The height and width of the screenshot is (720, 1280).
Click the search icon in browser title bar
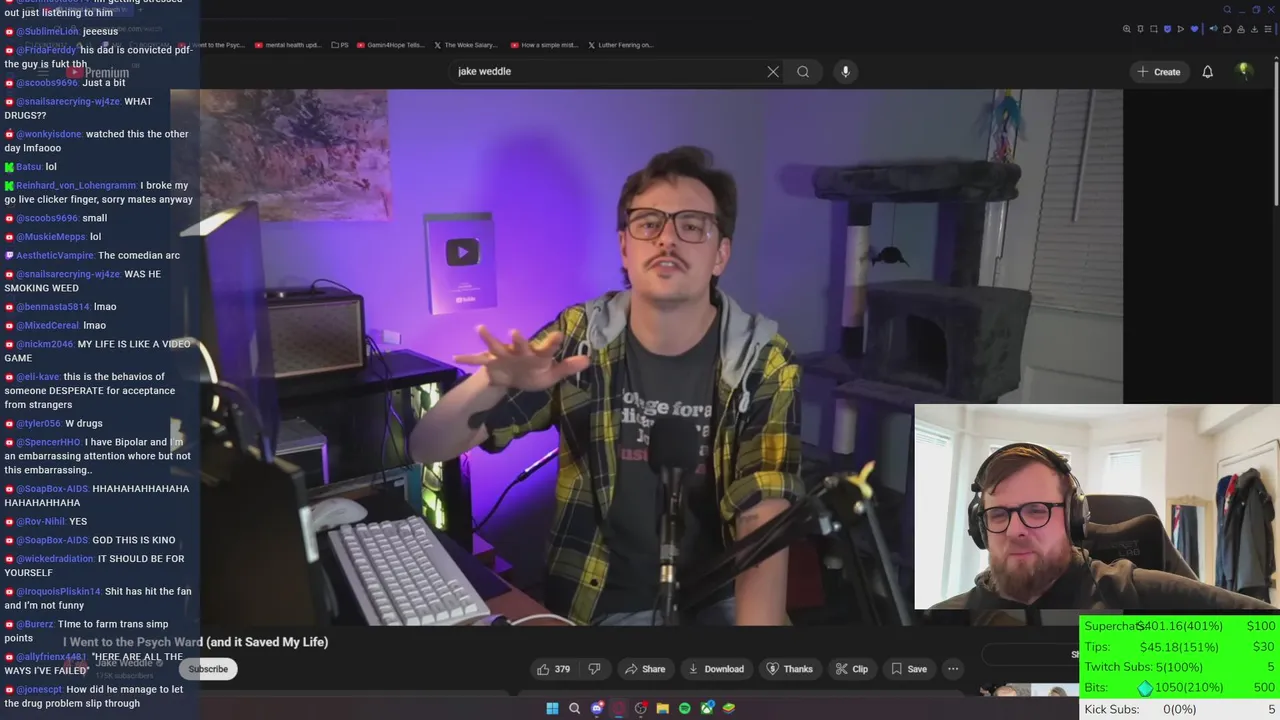(1227, 10)
